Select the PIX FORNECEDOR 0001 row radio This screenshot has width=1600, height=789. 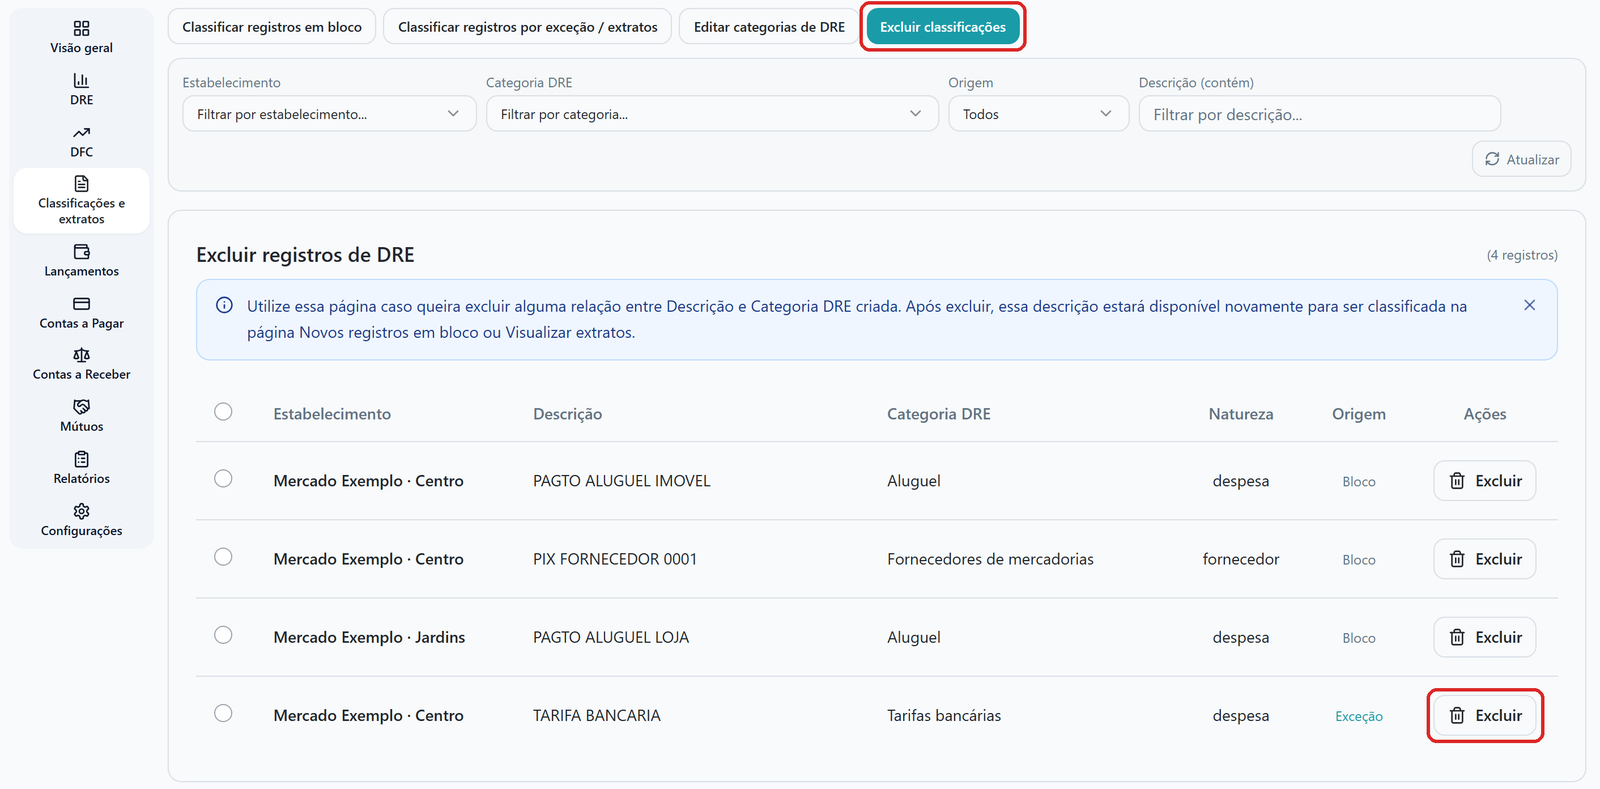(223, 557)
